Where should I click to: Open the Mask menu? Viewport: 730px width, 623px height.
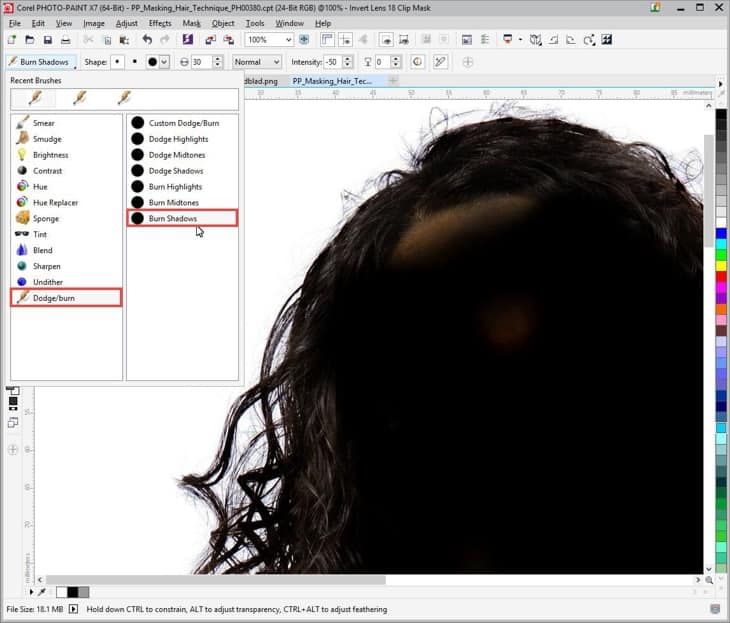point(191,23)
